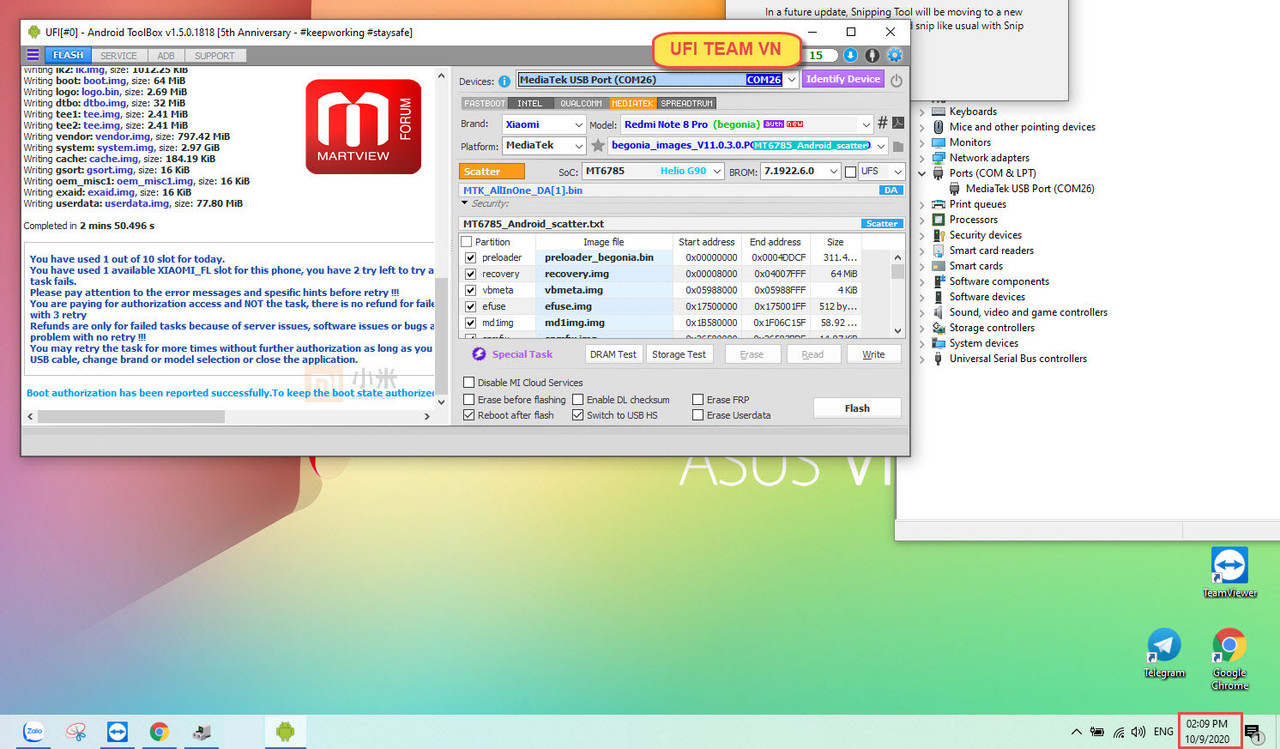Switch to the ADB tab
This screenshot has height=749, width=1280.
tap(166, 56)
